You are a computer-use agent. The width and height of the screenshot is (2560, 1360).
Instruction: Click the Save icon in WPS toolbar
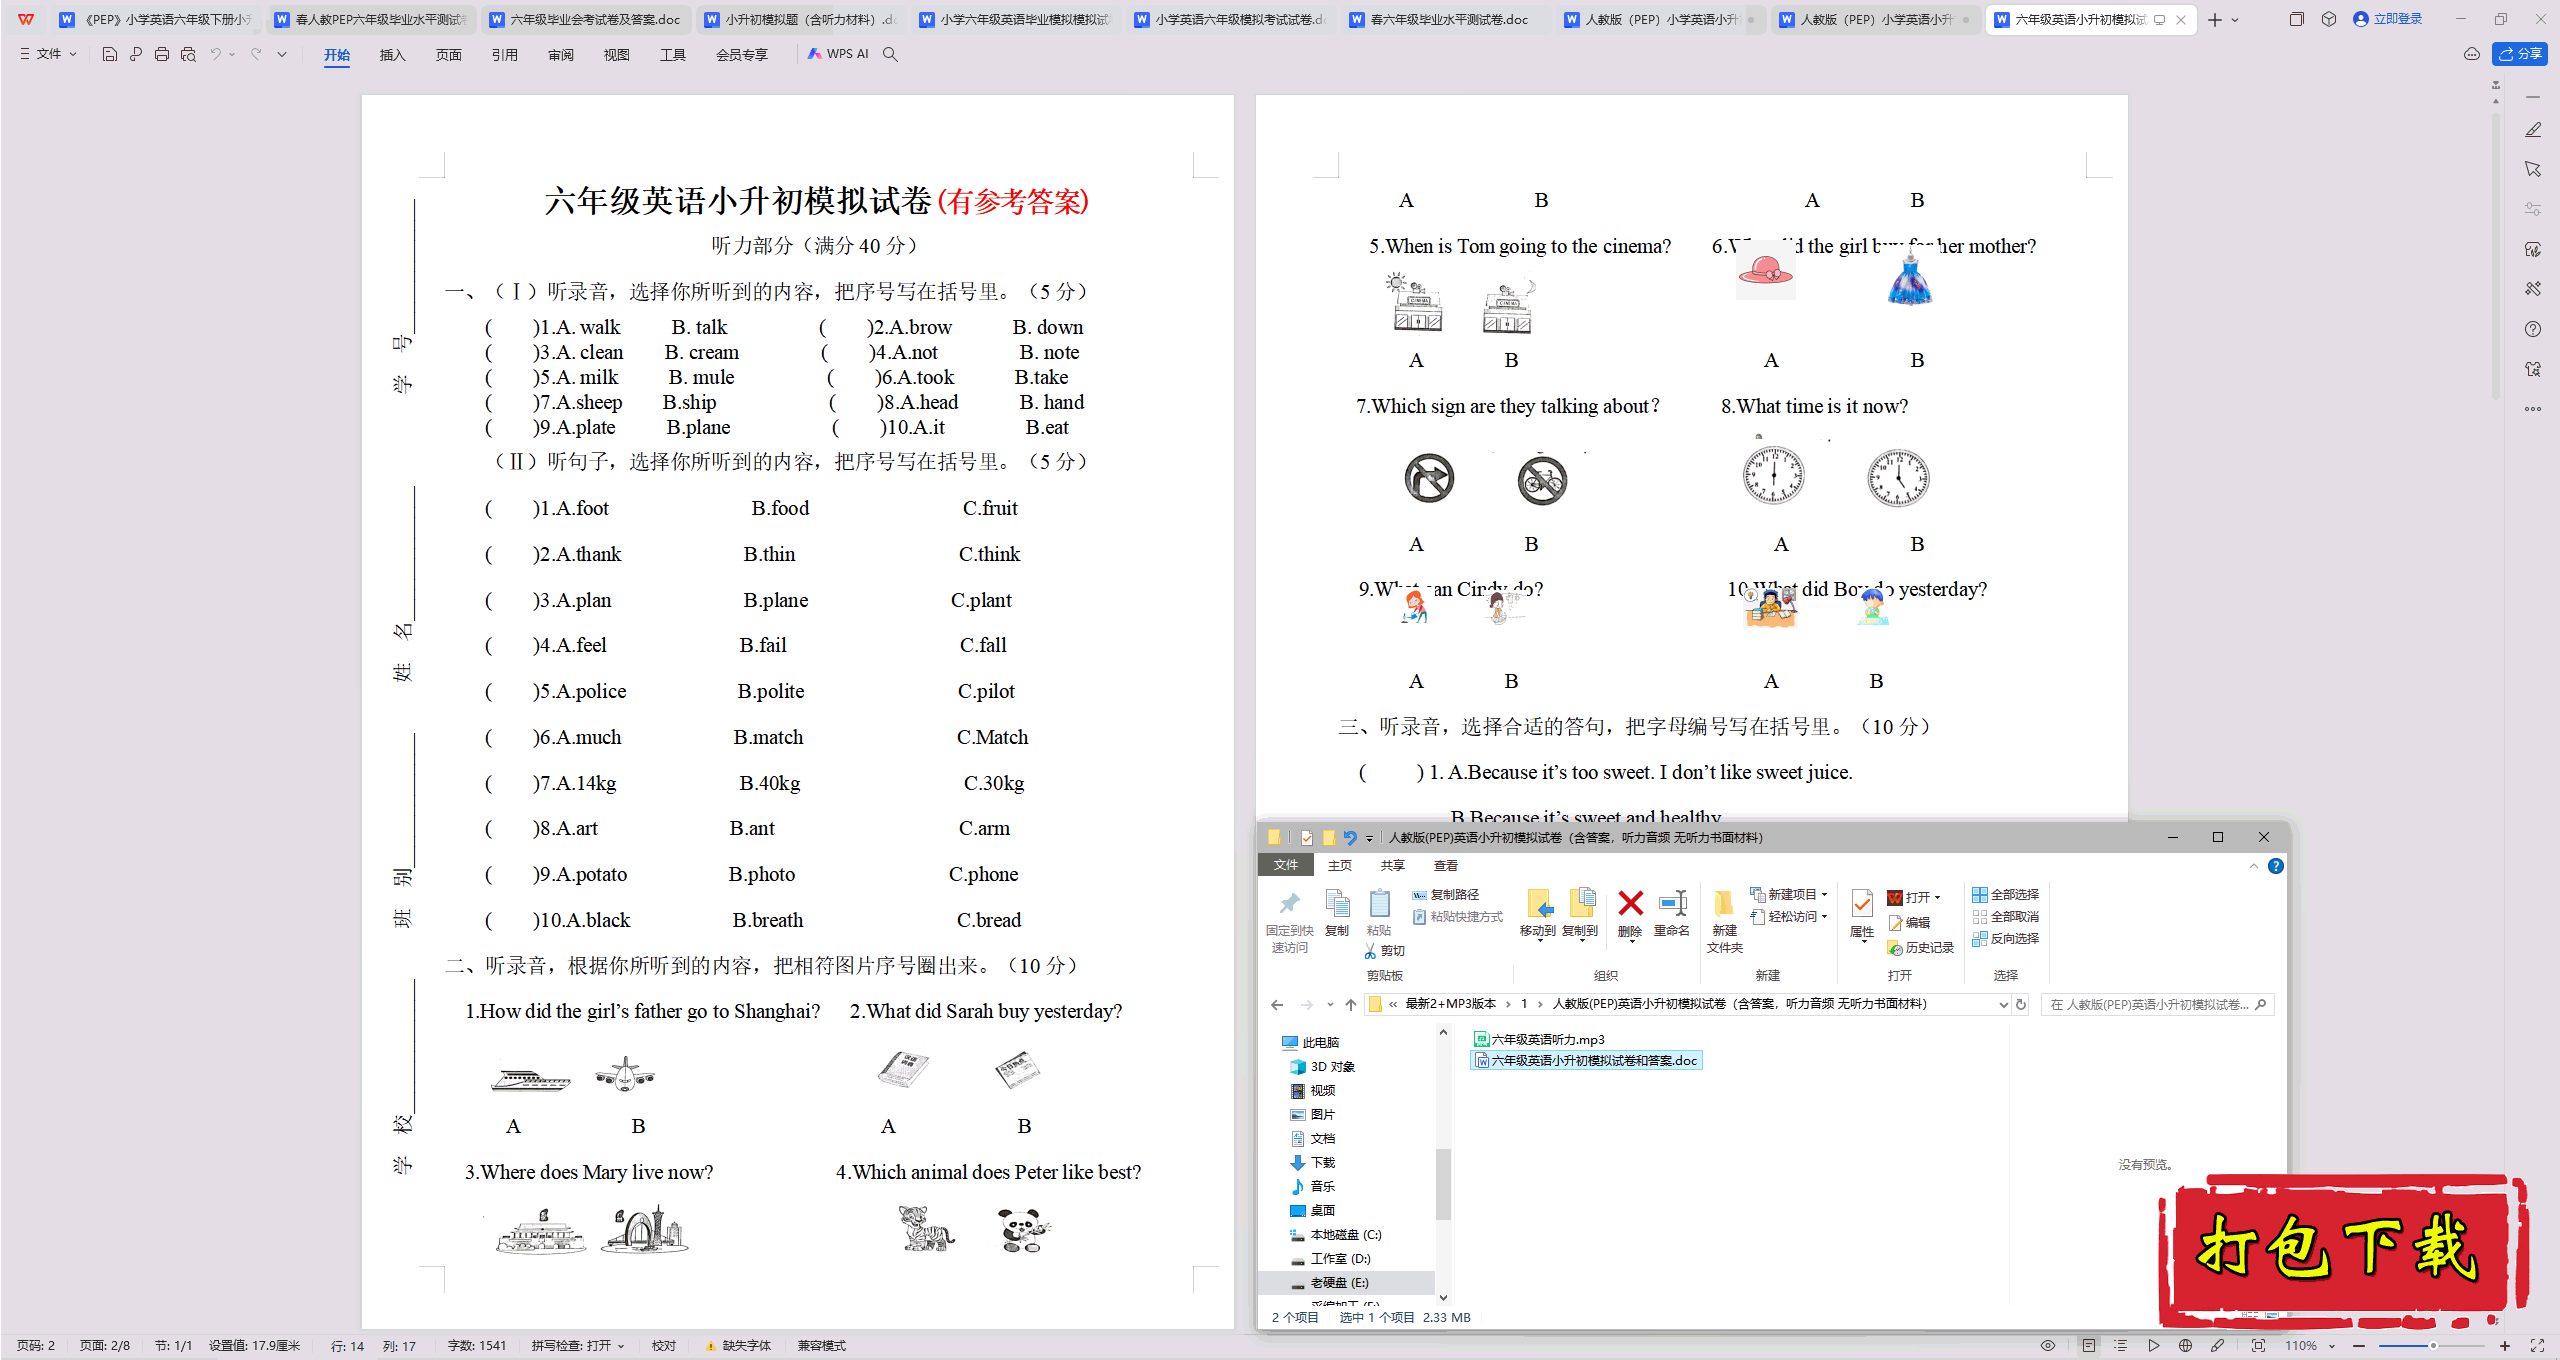point(110,54)
